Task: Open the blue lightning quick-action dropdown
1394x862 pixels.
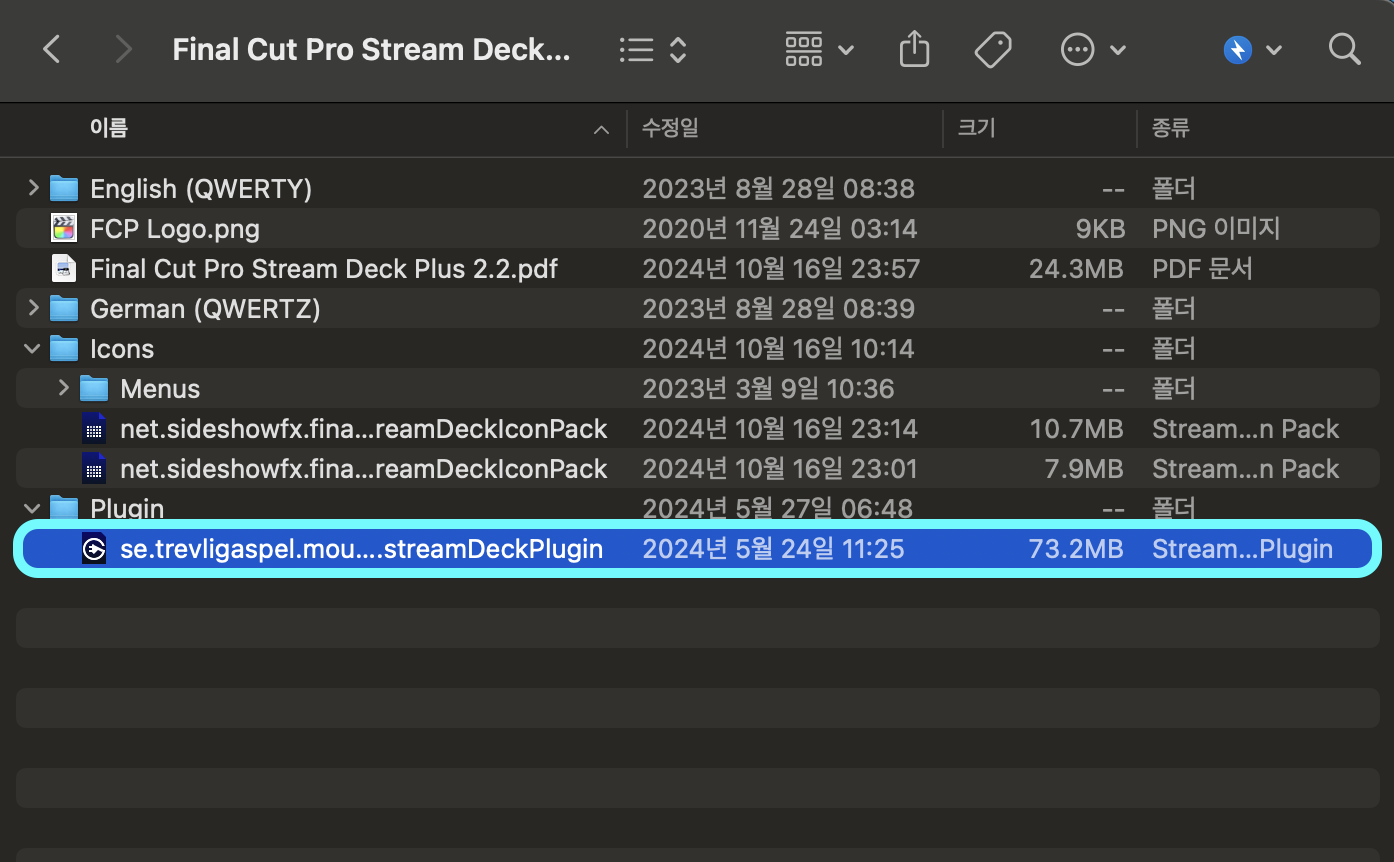Action: (1252, 49)
